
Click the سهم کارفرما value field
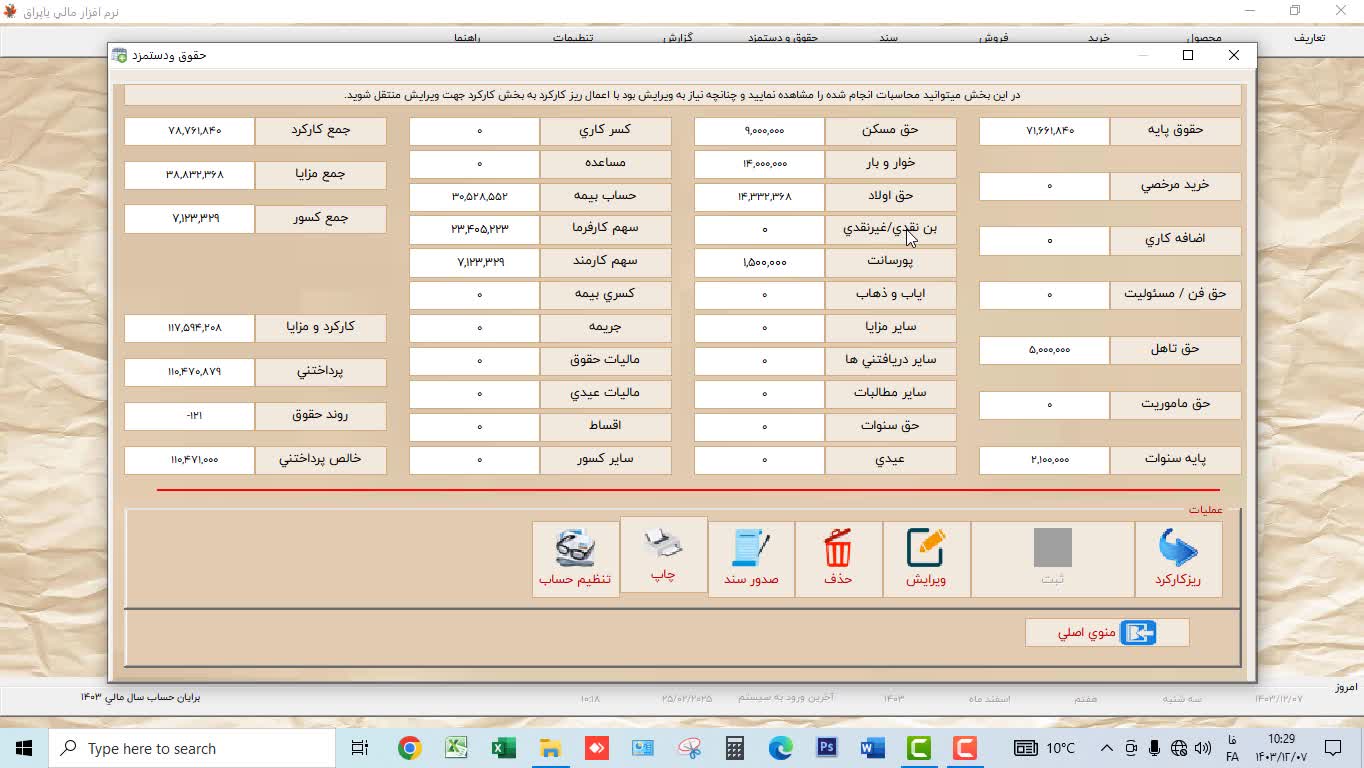[474, 230]
